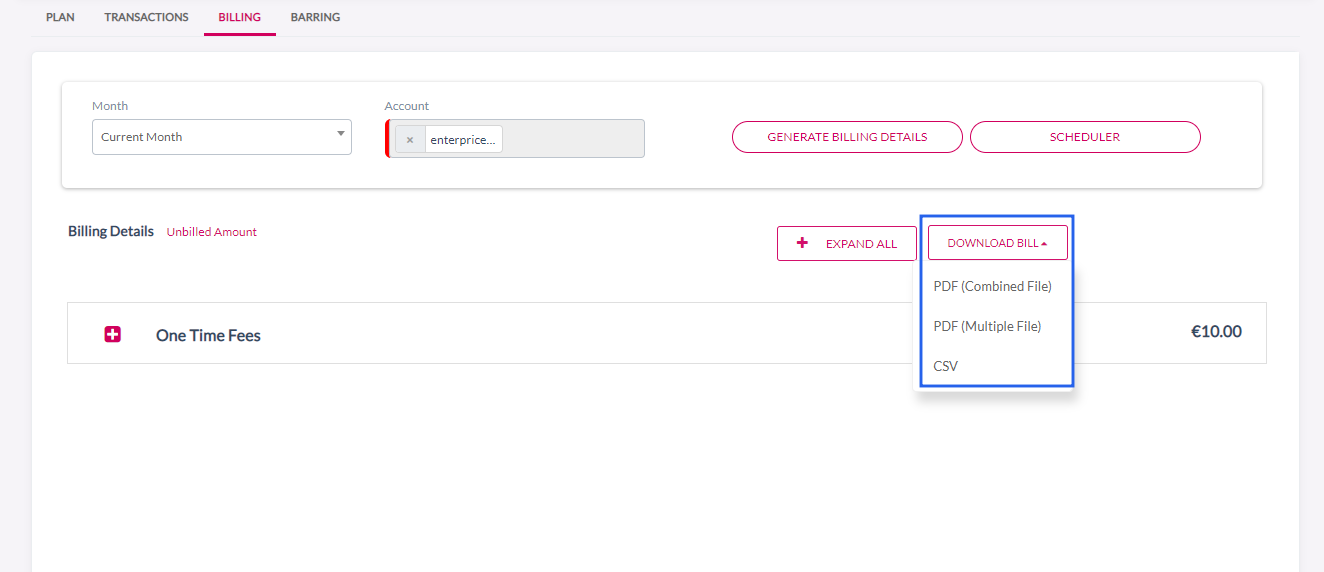
Task: Expand the One Time Fees plus icon
Action: (x=113, y=335)
